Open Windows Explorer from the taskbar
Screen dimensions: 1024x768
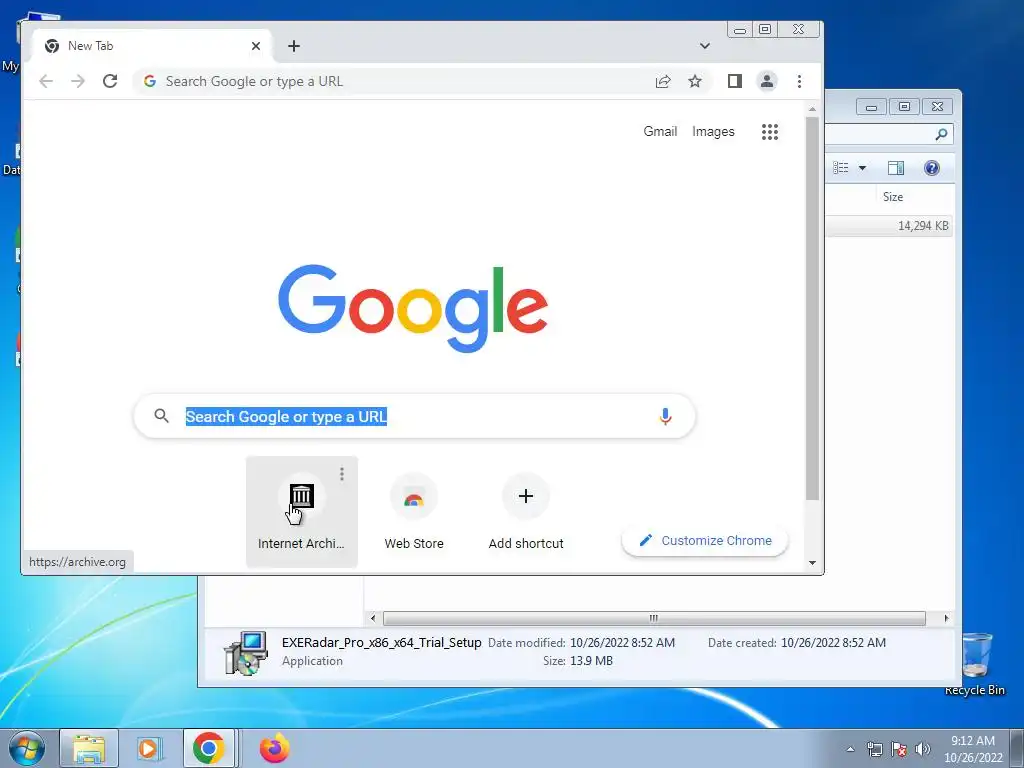(89, 748)
